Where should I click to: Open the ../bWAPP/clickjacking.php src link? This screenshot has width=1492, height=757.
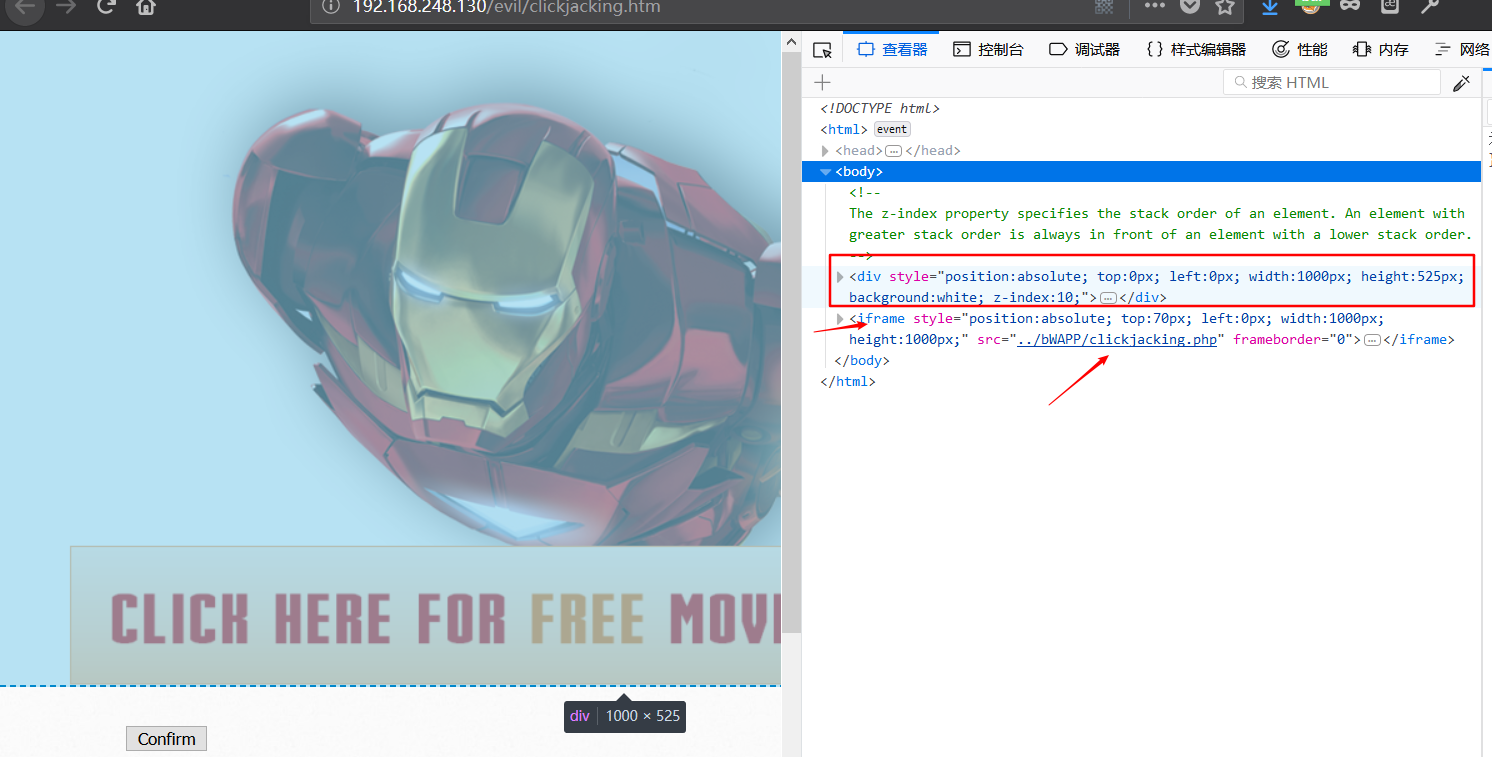click(x=1116, y=340)
